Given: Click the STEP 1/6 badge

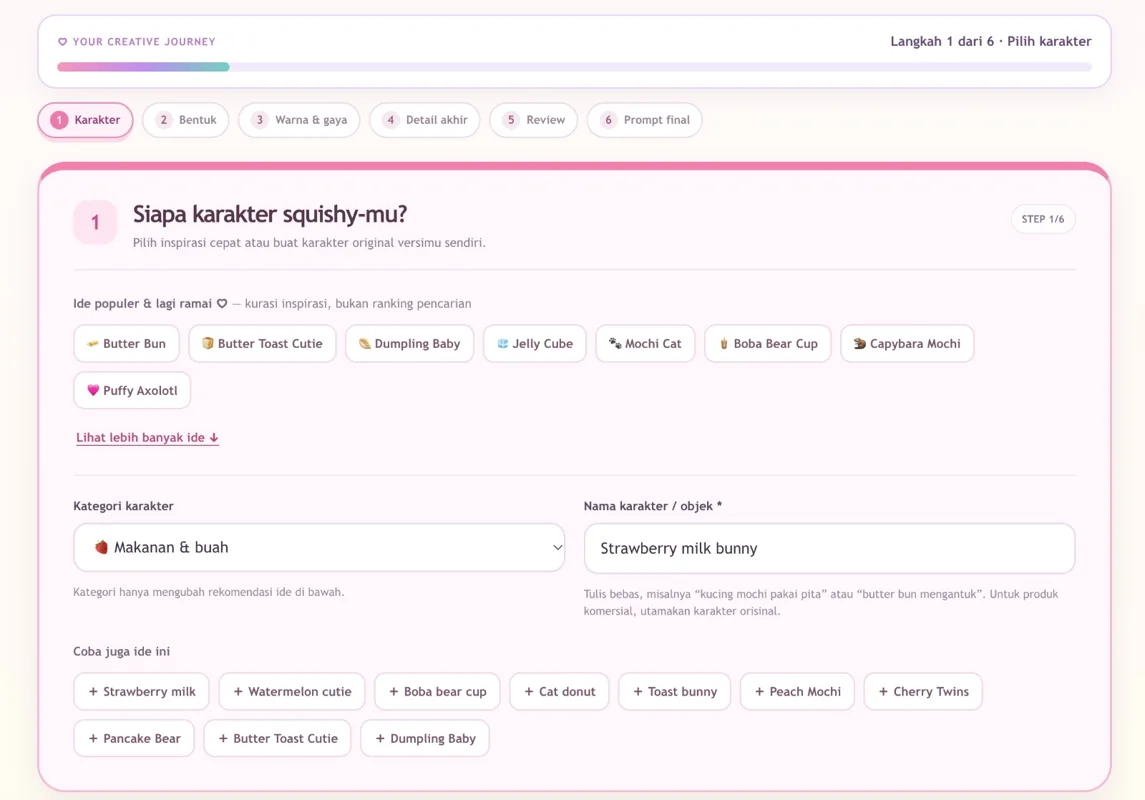Looking at the screenshot, I should click(x=1043, y=219).
